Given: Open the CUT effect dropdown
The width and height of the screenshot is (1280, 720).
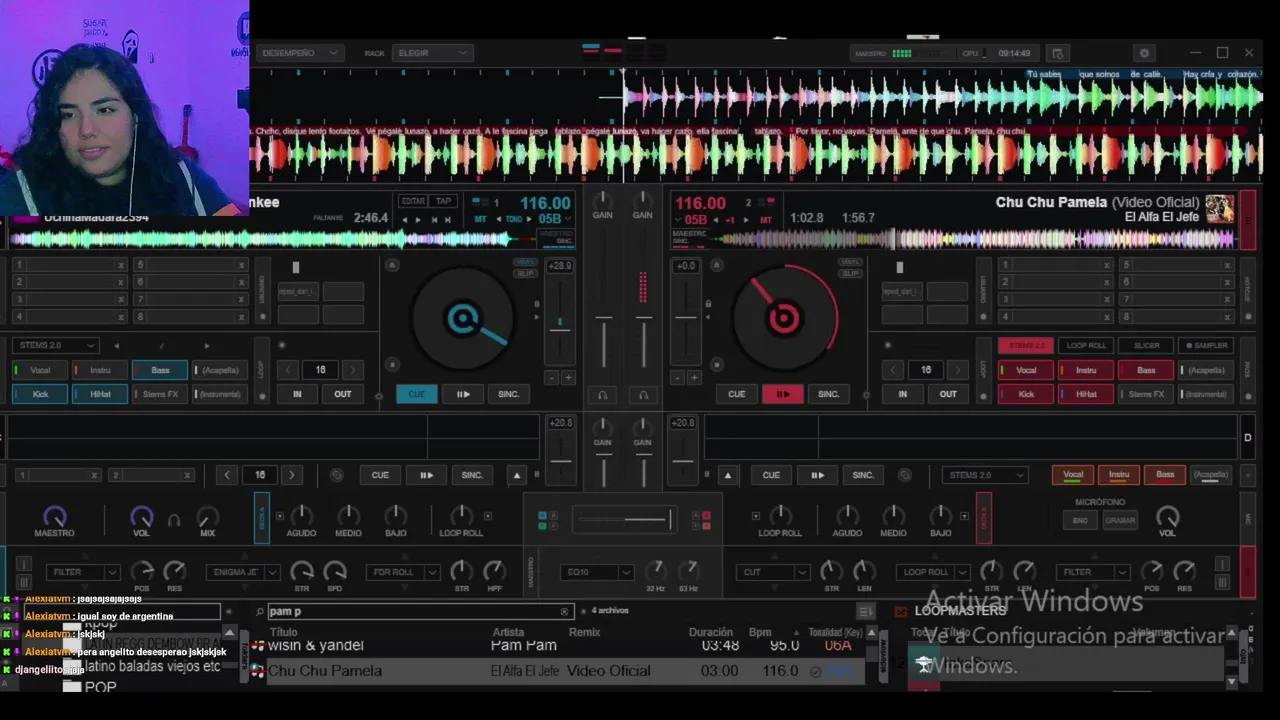Looking at the screenshot, I should [773, 572].
